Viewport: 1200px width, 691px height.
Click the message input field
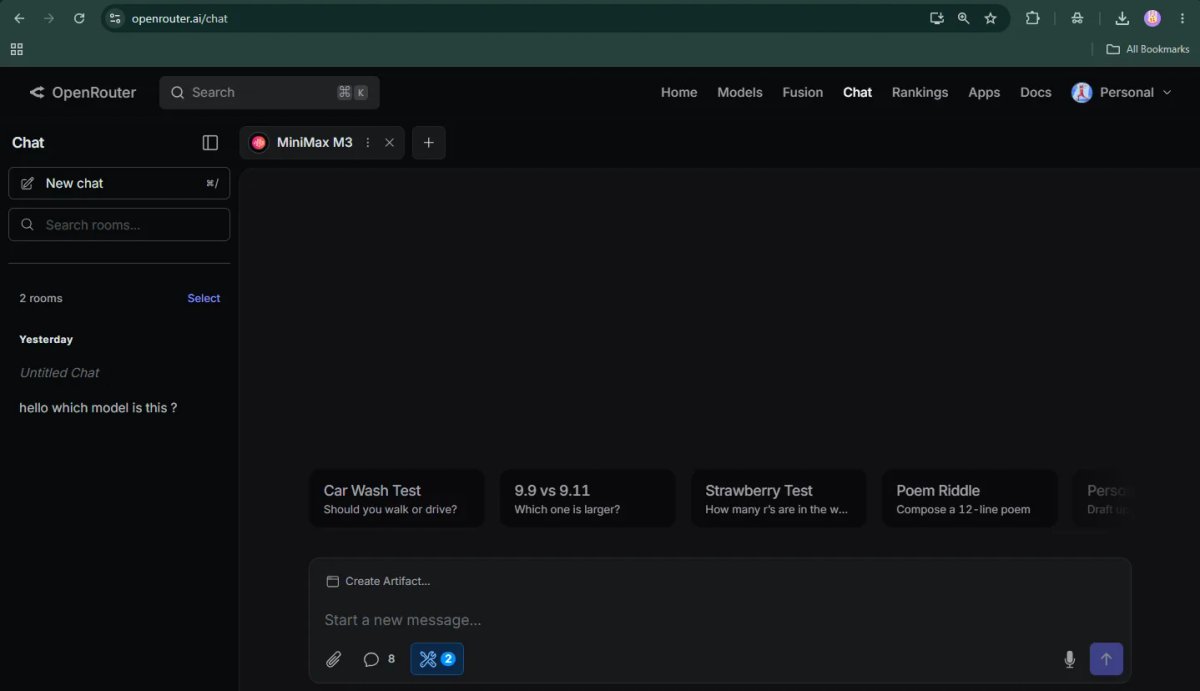[720, 620]
